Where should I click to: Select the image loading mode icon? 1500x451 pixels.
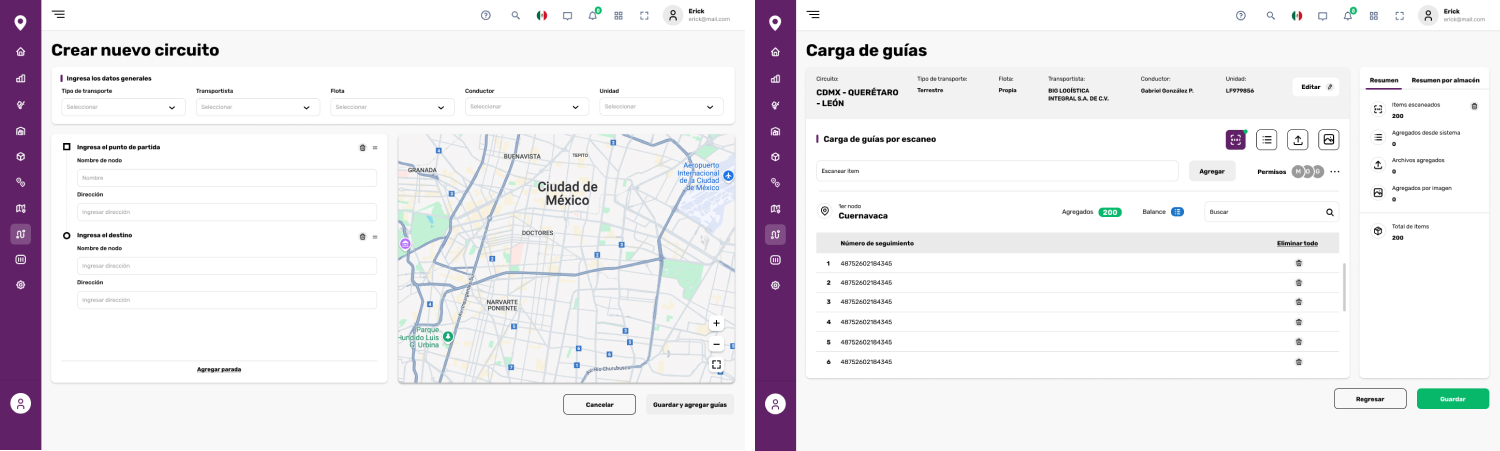(x=1328, y=140)
